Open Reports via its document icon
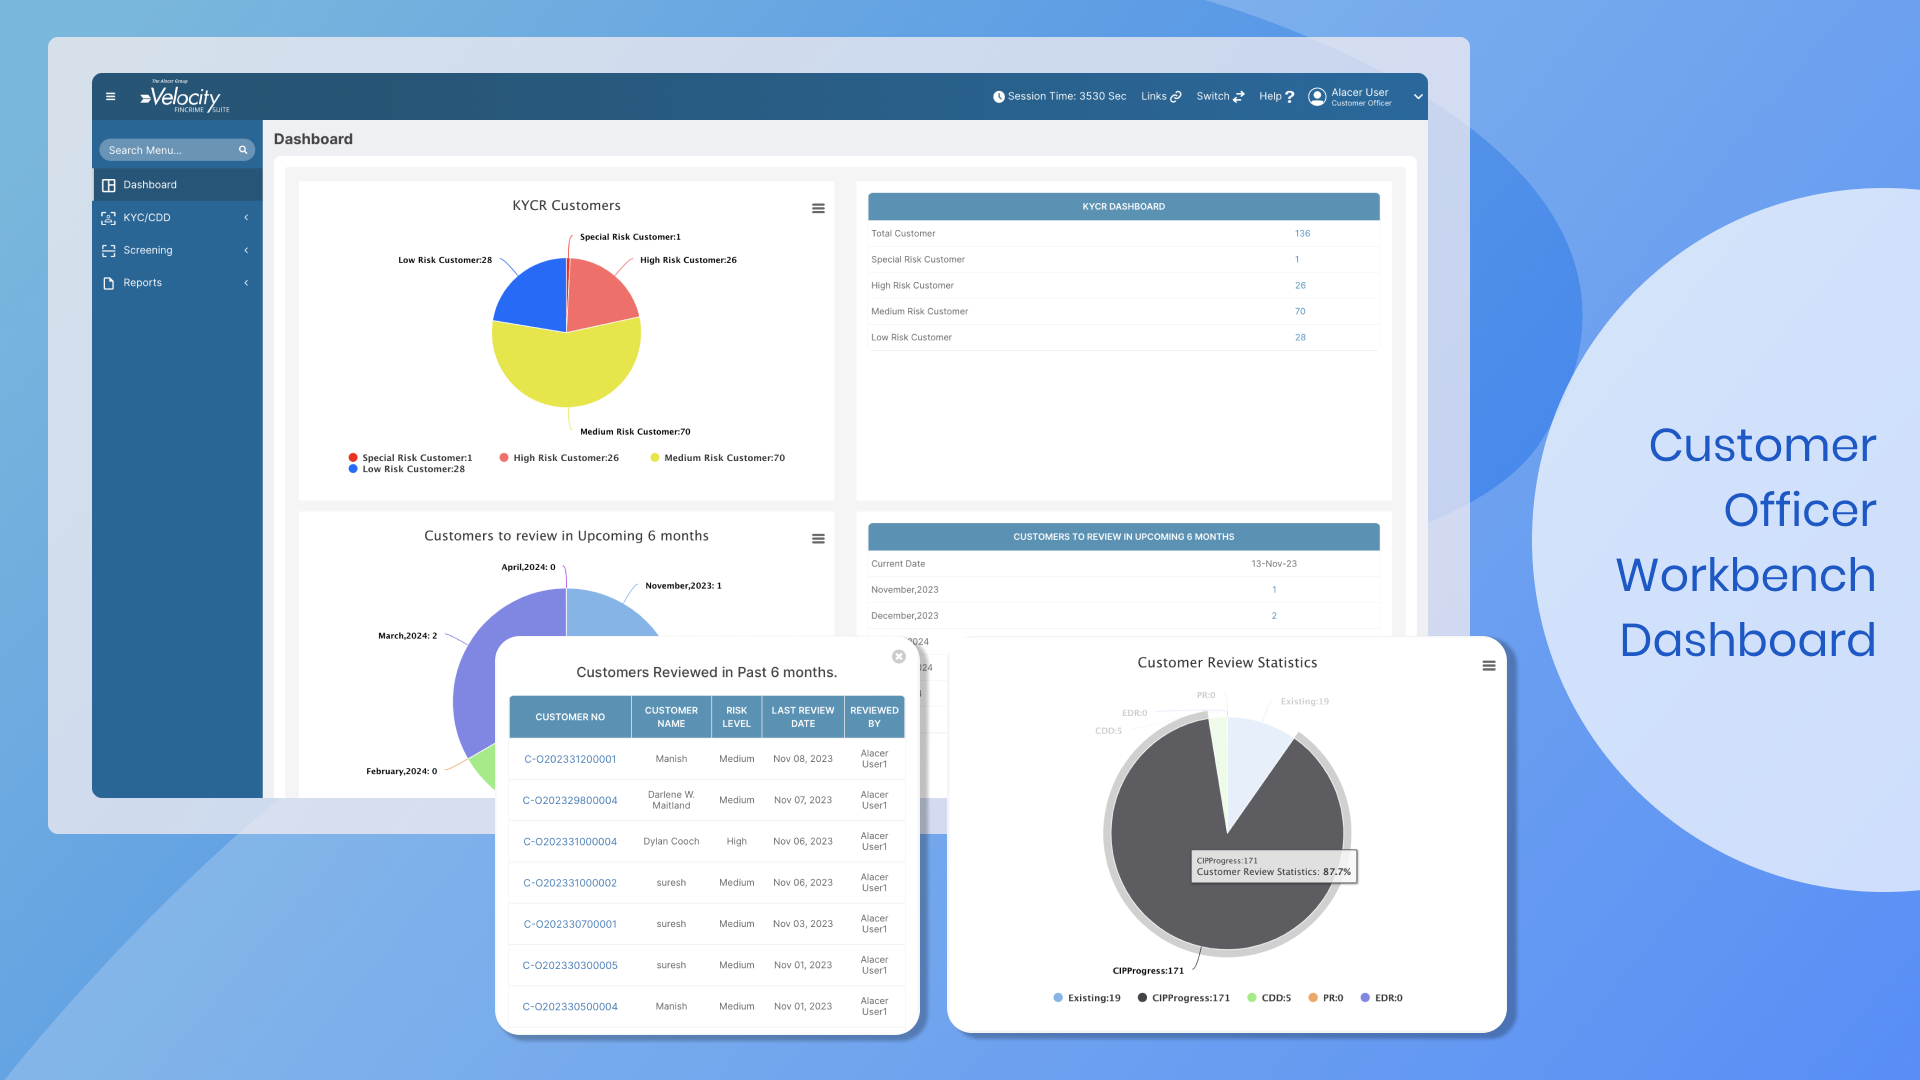 click(x=109, y=283)
